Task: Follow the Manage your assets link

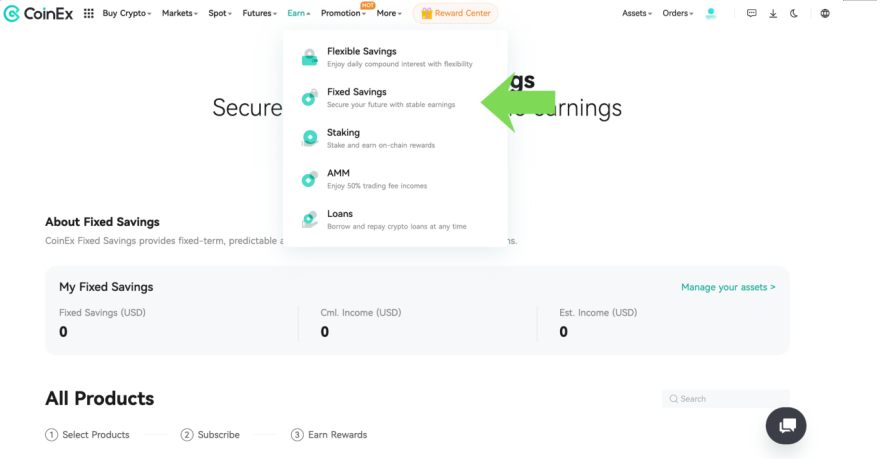Action: 728,287
